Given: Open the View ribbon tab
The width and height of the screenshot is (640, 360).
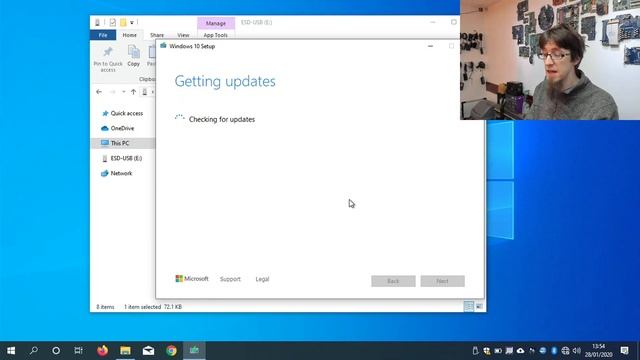Looking at the screenshot, I should coord(183,35).
